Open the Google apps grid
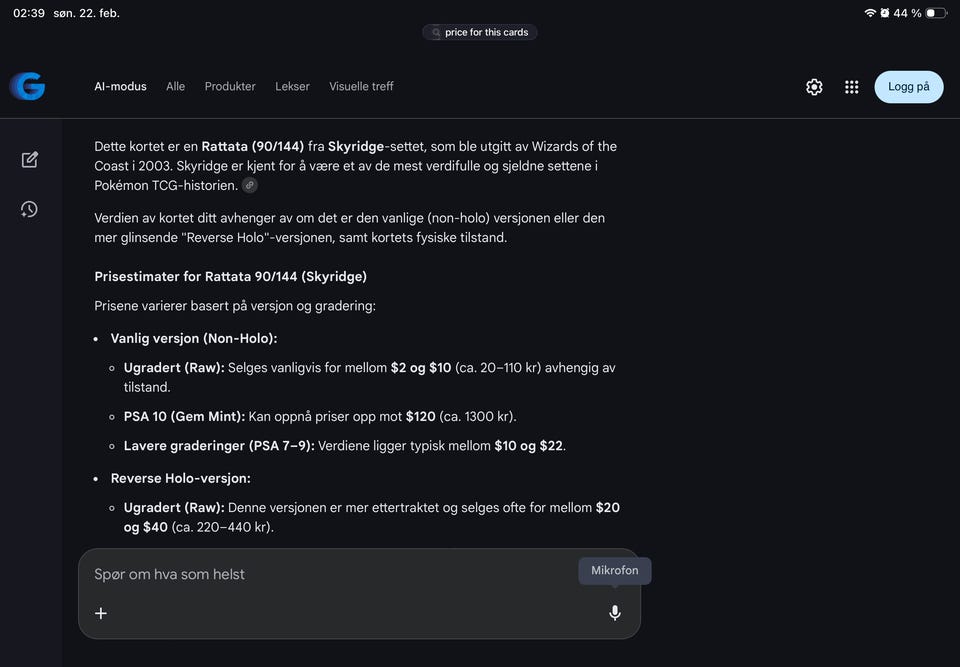960x667 pixels. click(852, 87)
